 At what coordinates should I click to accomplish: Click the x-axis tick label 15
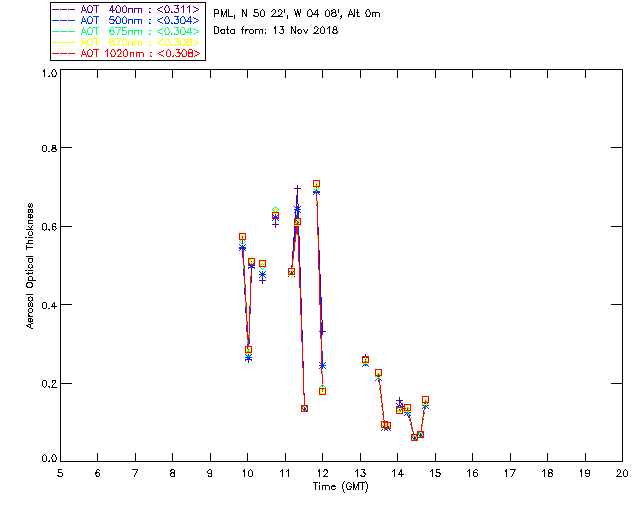(435, 473)
